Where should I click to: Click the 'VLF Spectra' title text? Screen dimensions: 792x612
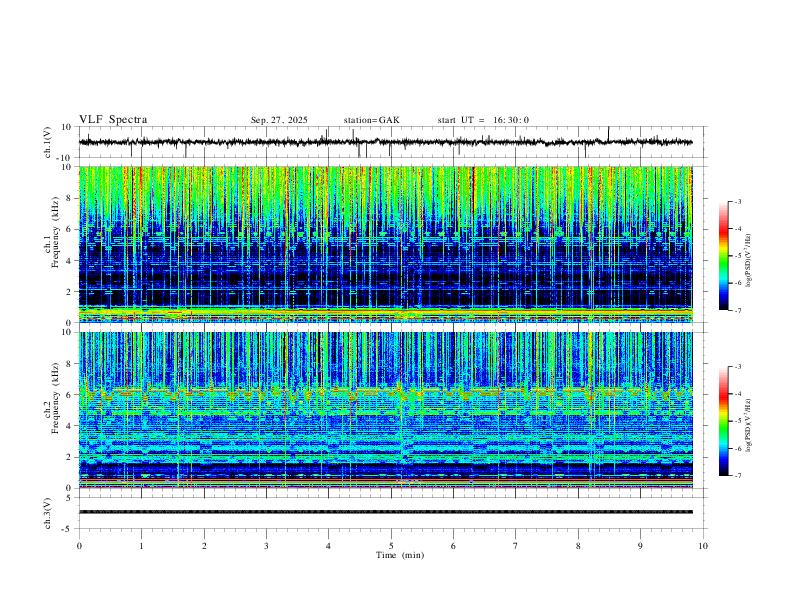113,119
